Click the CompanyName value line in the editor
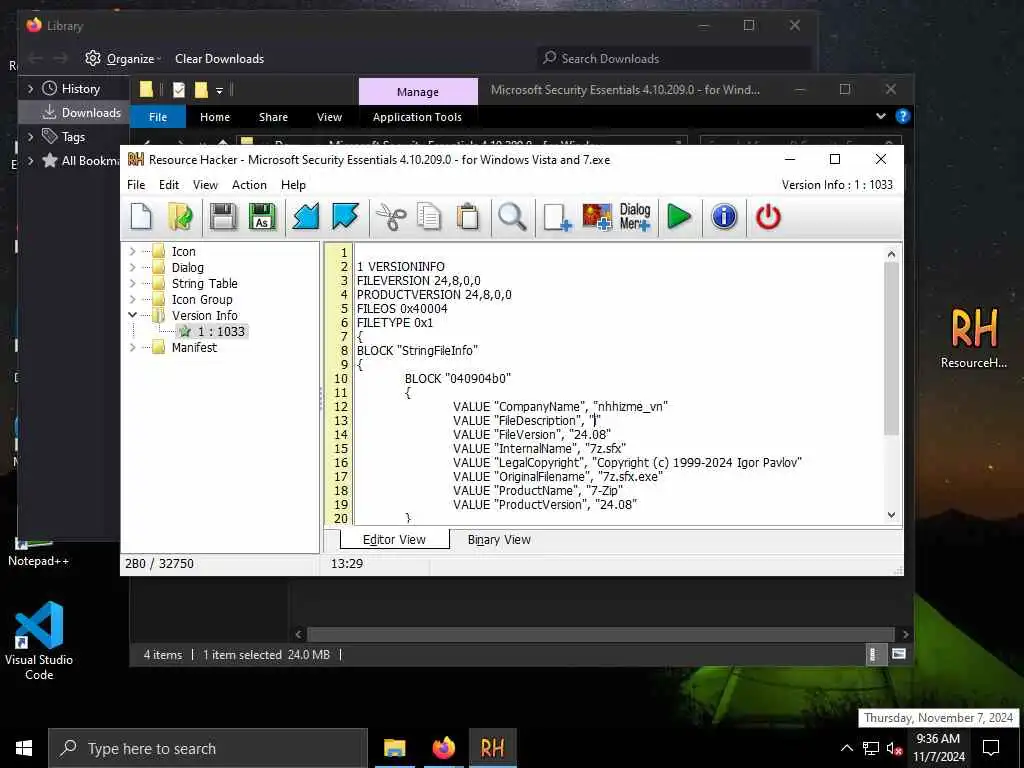The height and width of the screenshot is (768, 1024). [x=560, y=406]
